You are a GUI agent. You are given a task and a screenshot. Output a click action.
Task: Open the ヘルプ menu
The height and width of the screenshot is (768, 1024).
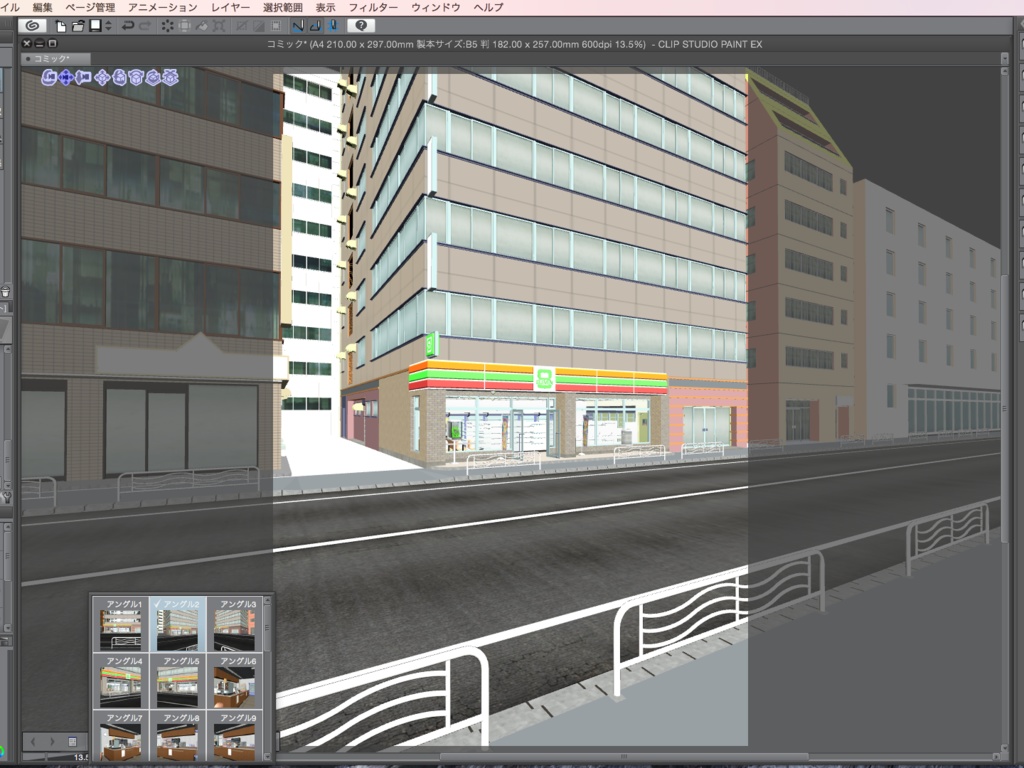(x=488, y=7)
